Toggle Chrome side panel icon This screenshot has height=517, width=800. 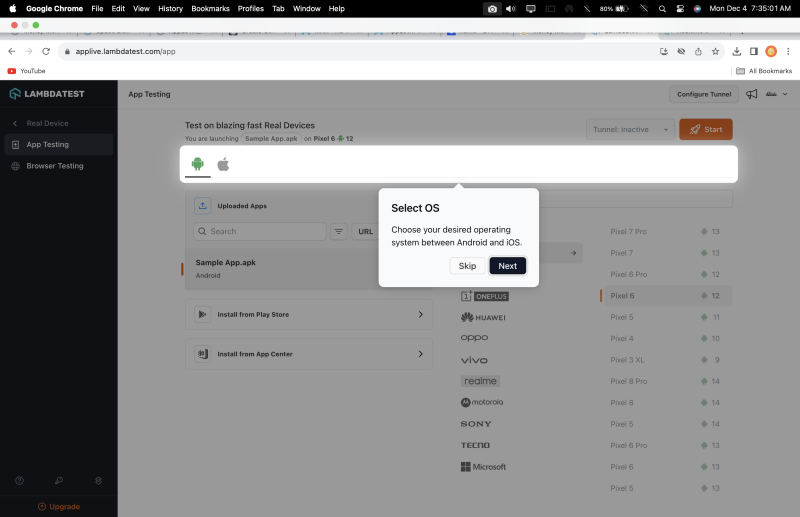pyautogui.click(x=754, y=52)
